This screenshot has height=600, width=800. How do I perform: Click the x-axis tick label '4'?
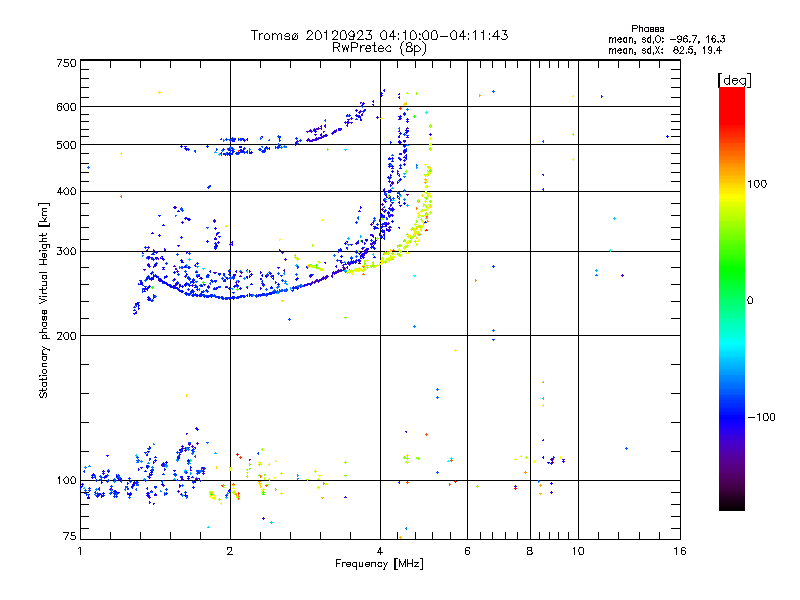pos(380,551)
